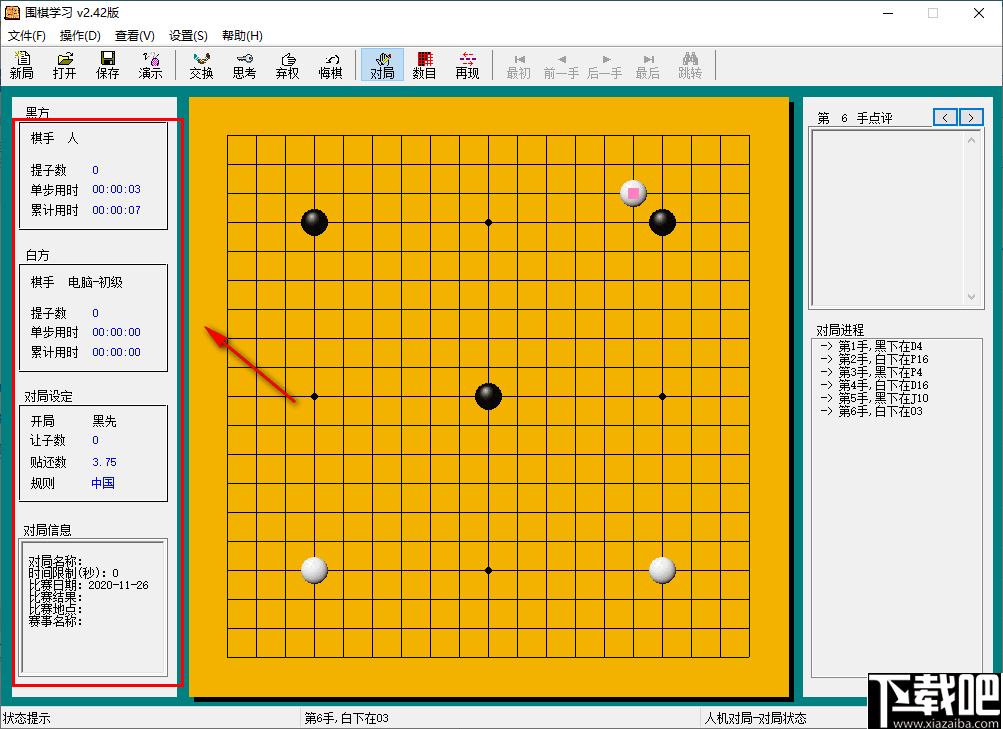This screenshot has width=1003, height=729.
Task: Enable 再现 replay mode
Action: [466, 66]
